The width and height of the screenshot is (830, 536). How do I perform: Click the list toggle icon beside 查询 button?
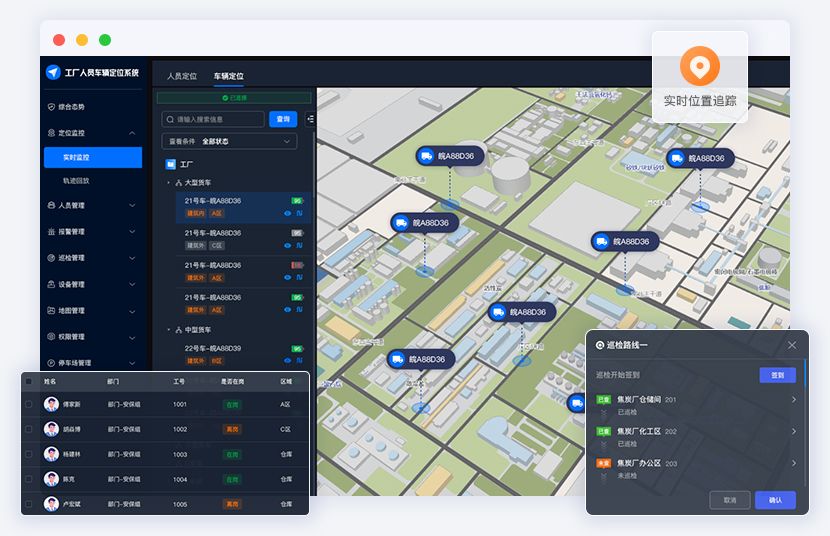[x=310, y=119]
